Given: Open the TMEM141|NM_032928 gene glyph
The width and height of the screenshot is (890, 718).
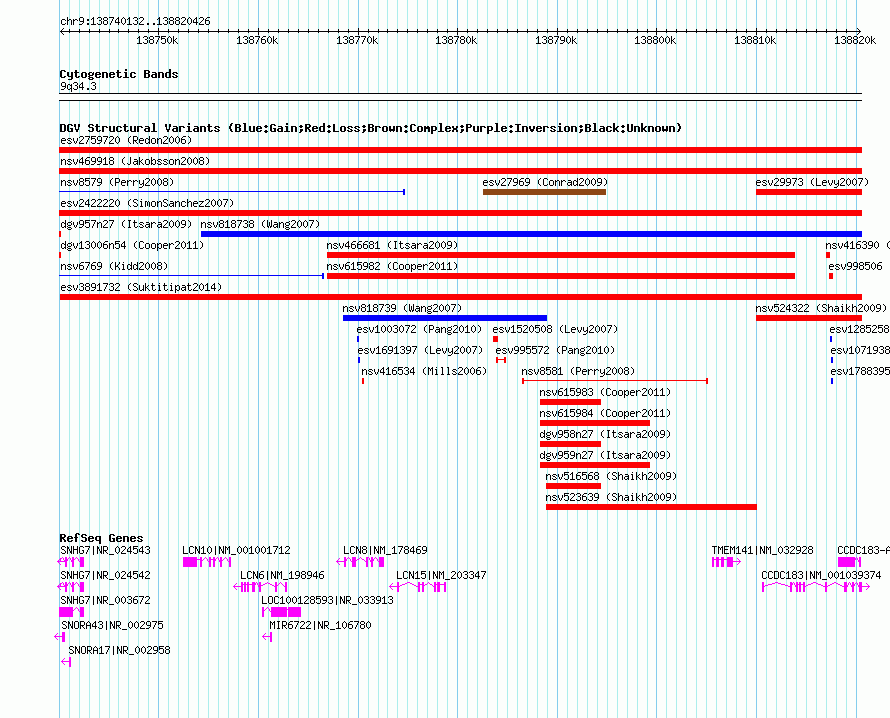Looking at the screenshot, I should point(726,562).
